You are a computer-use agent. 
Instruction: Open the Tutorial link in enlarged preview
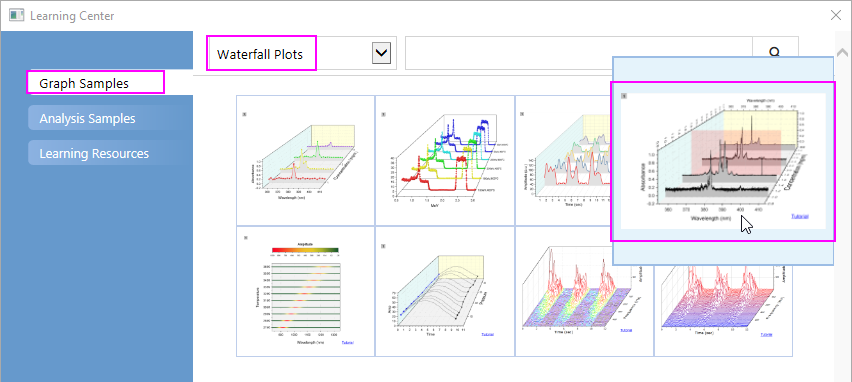point(800,216)
